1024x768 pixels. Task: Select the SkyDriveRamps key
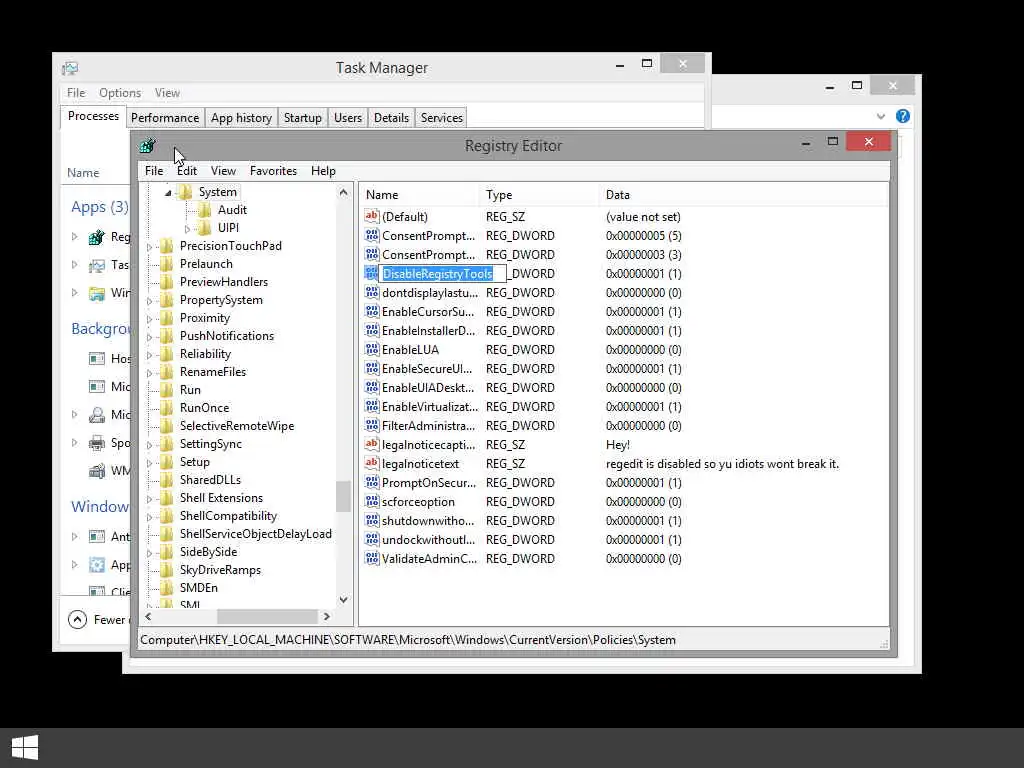[x=220, y=569]
